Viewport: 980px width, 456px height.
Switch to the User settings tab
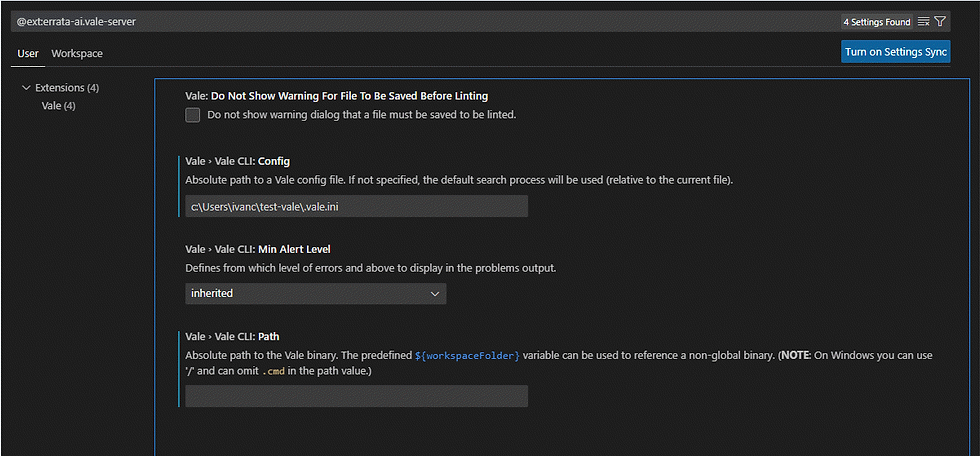point(28,54)
